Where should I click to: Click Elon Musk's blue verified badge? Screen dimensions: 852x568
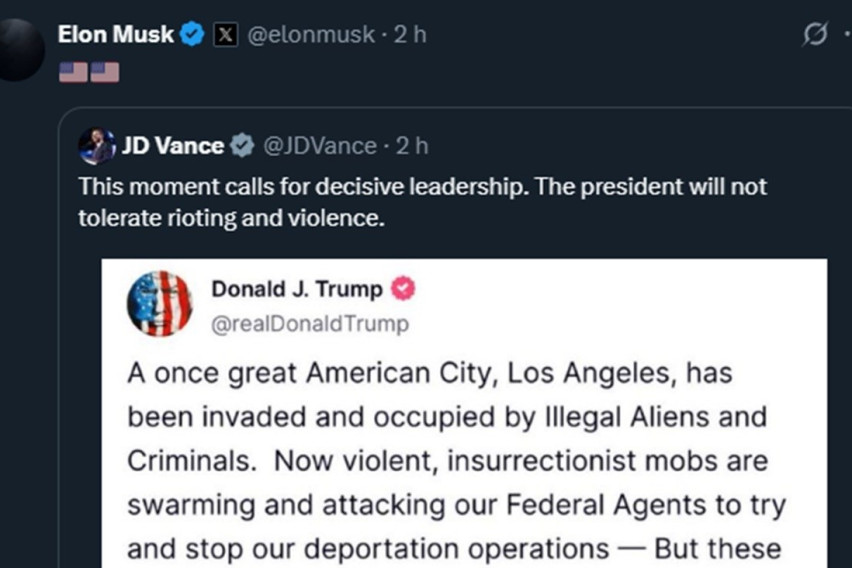pos(193,35)
